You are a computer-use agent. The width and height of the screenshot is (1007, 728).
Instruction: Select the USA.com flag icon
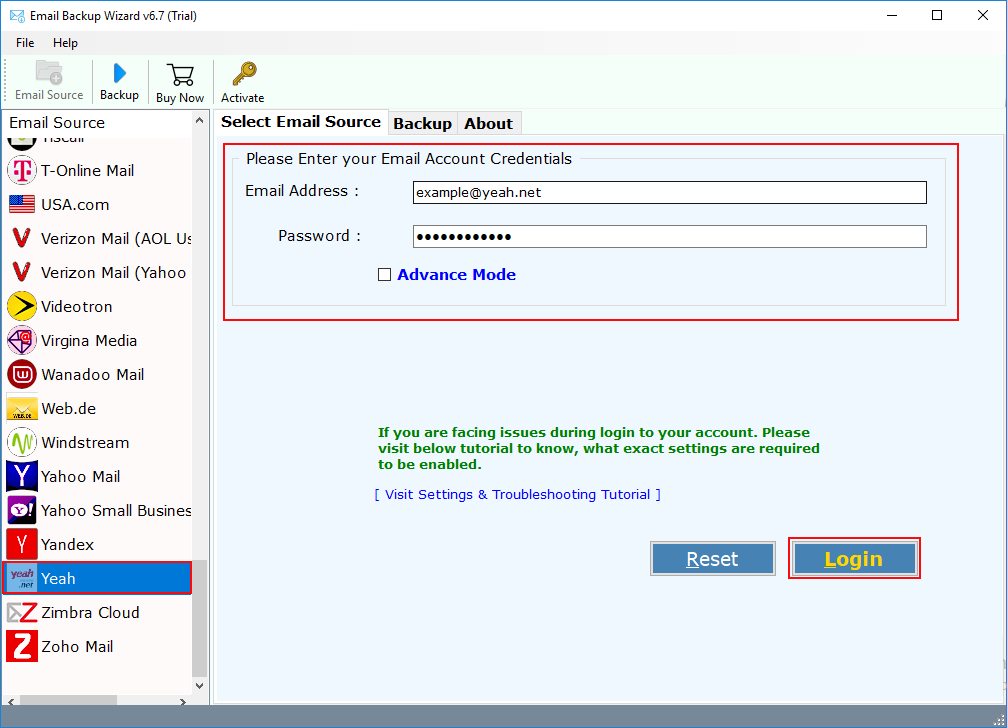tap(22, 204)
